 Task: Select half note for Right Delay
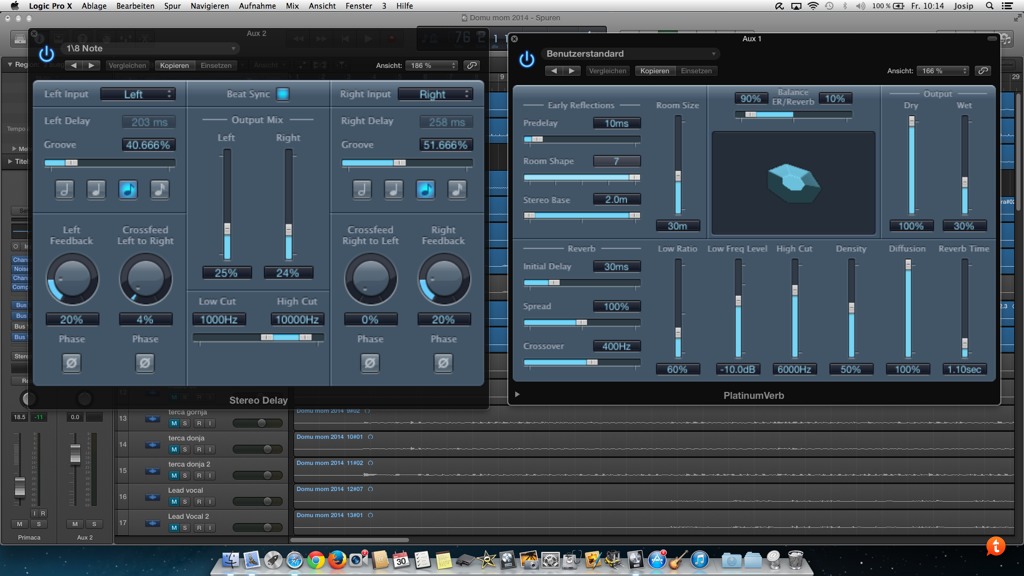pos(362,189)
